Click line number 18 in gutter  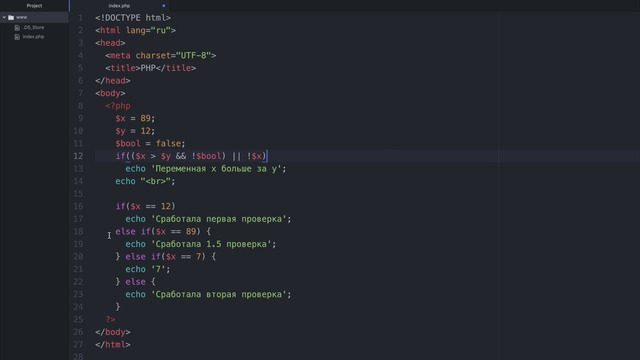78,231
